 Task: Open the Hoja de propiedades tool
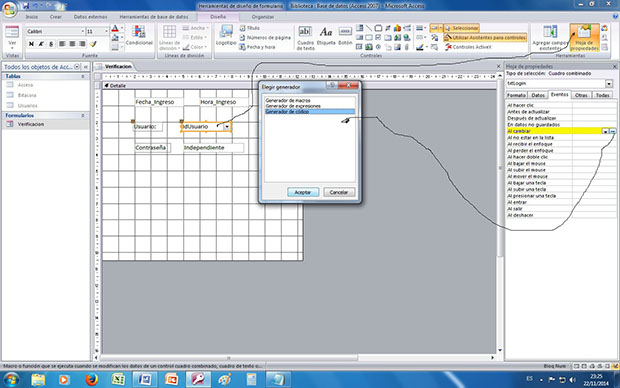(584, 38)
